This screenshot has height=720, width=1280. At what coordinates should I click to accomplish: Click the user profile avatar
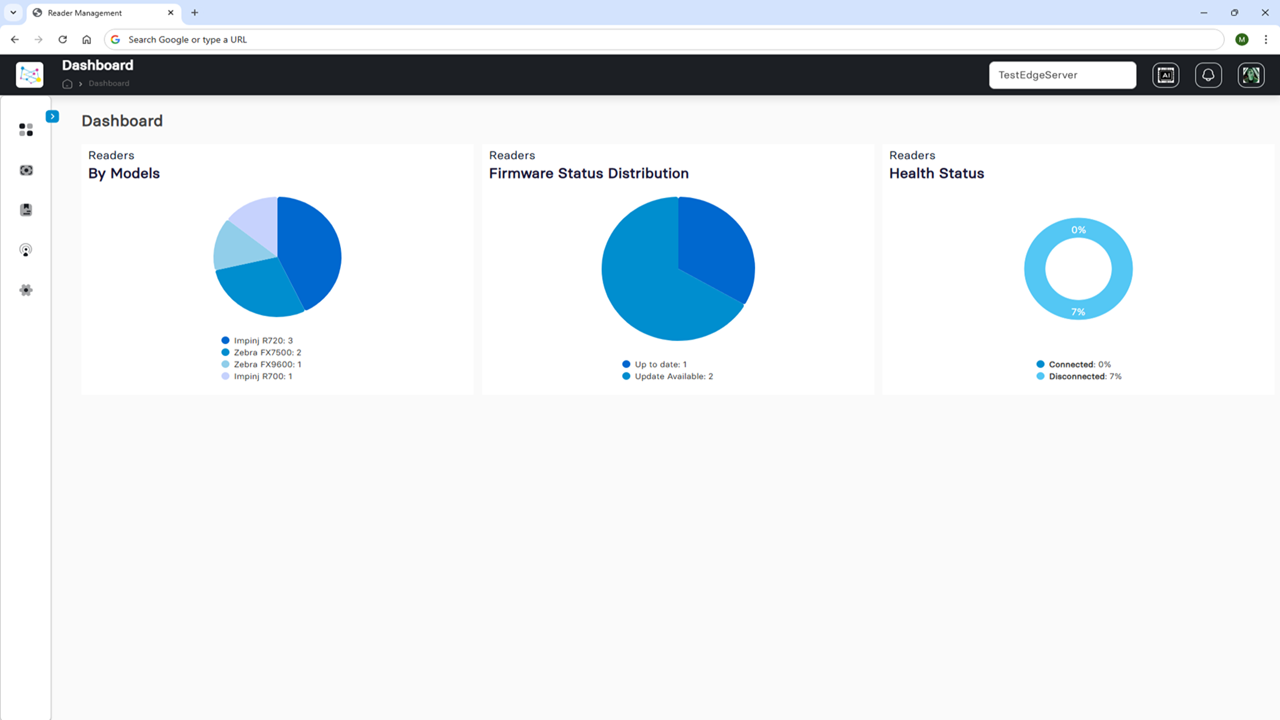click(1251, 75)
